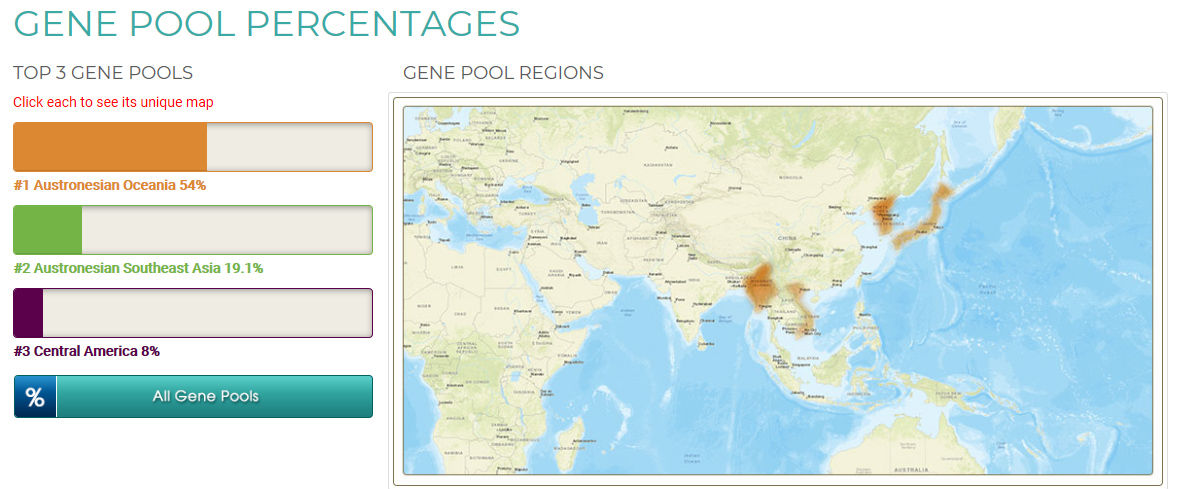Click the TOP 3 GENE POOLS heading
1182x489 pixels.
point(103,73)
